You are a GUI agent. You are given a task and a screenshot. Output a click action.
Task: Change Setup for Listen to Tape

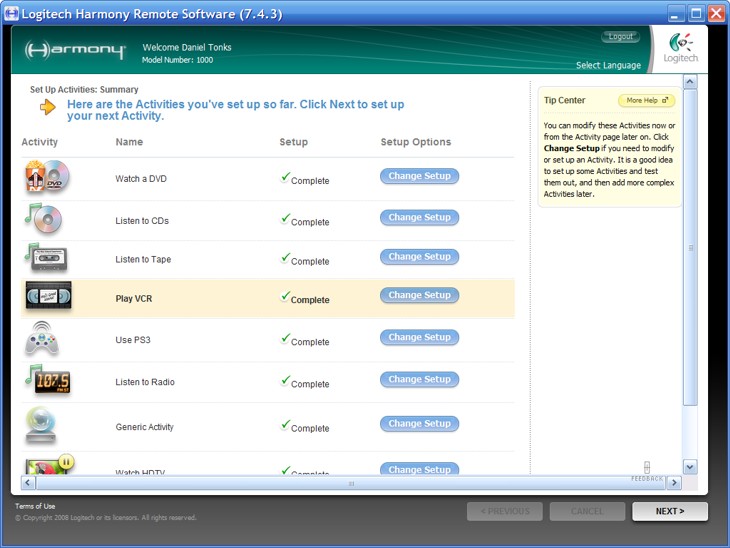tap(419, 257)
